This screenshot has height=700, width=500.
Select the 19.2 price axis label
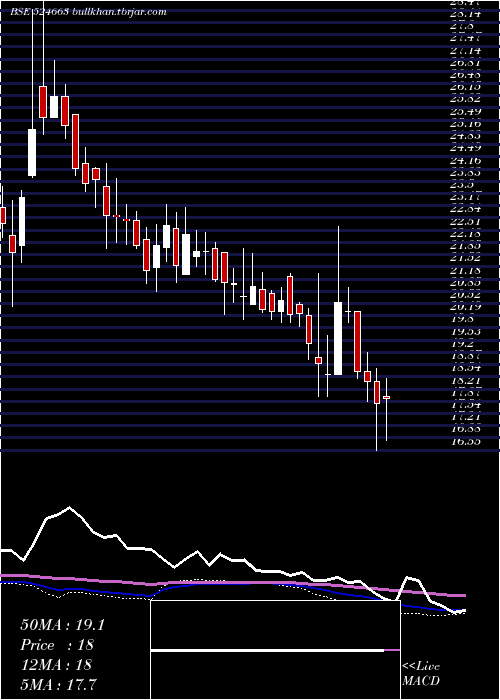464,344
